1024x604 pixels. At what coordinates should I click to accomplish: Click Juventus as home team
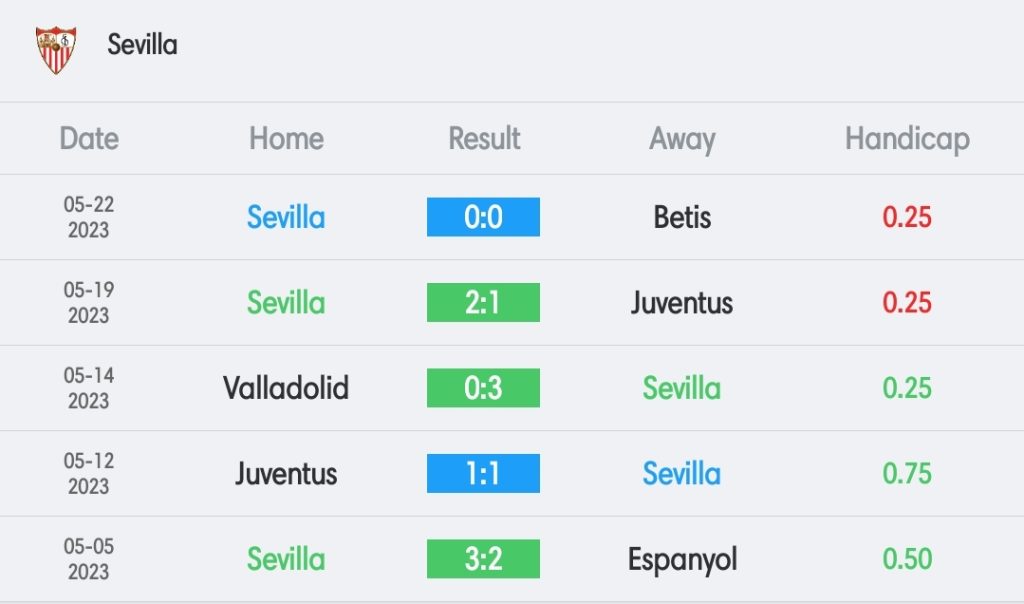[x=286, y=474]
